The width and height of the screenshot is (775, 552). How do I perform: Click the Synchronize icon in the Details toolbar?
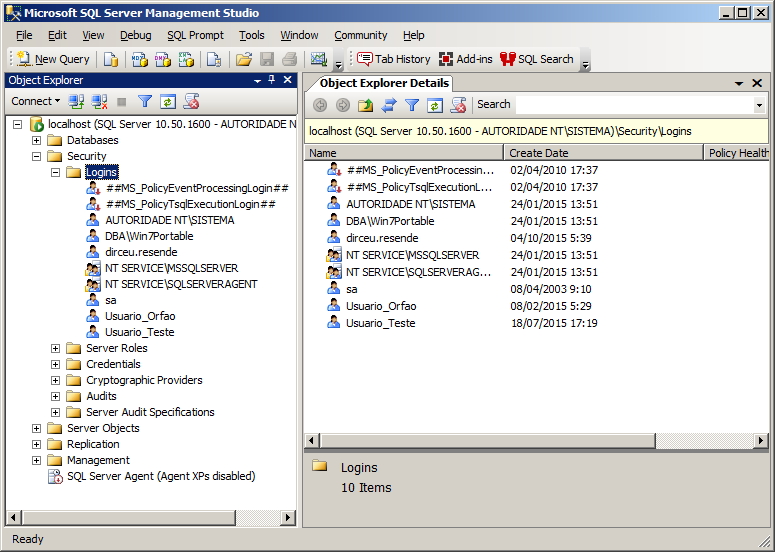click(389, 105)
